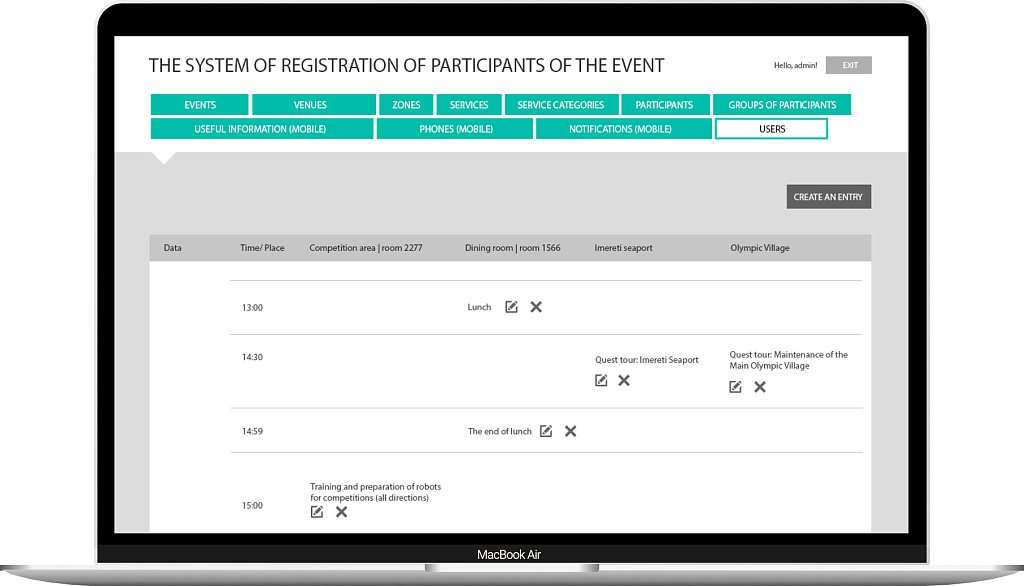Delete the Quest tour: Imereti Seaport entry

[x=624, y=380]
